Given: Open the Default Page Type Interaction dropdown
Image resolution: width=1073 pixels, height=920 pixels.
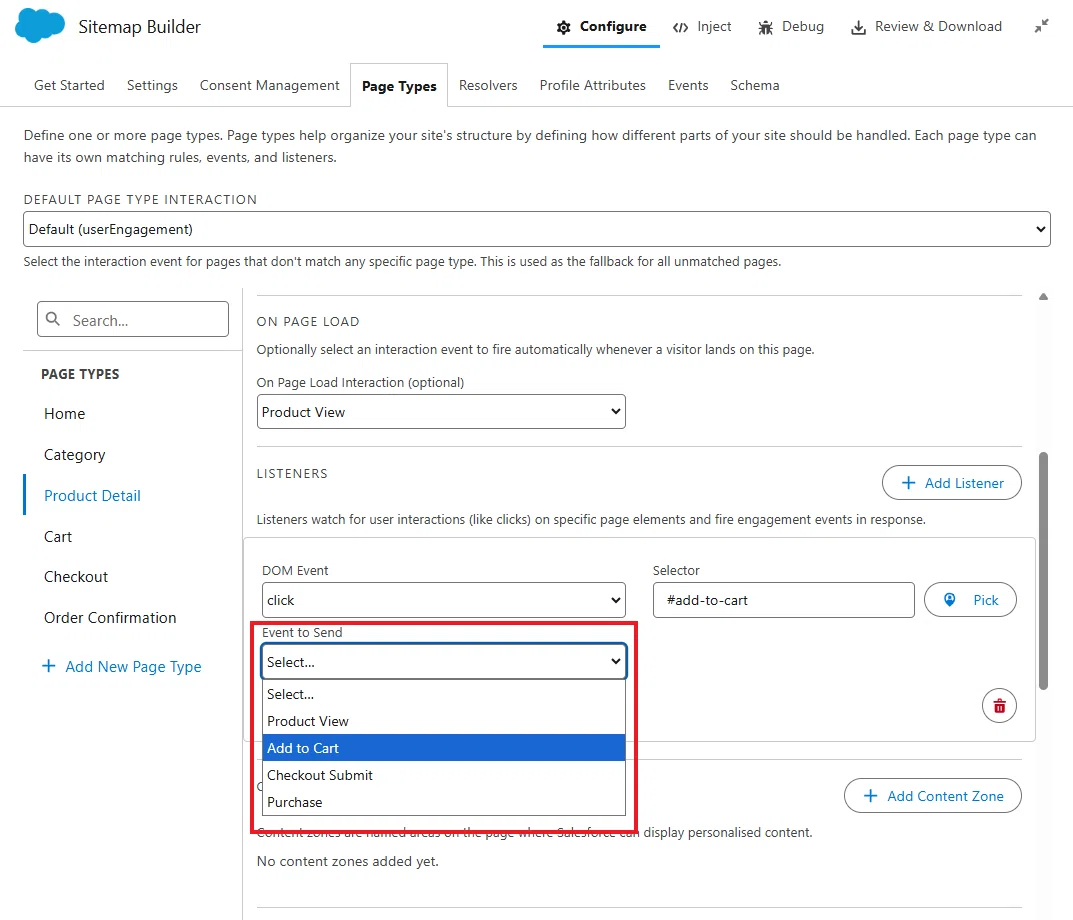Looking at the screenshot, I should pos(536,229).
